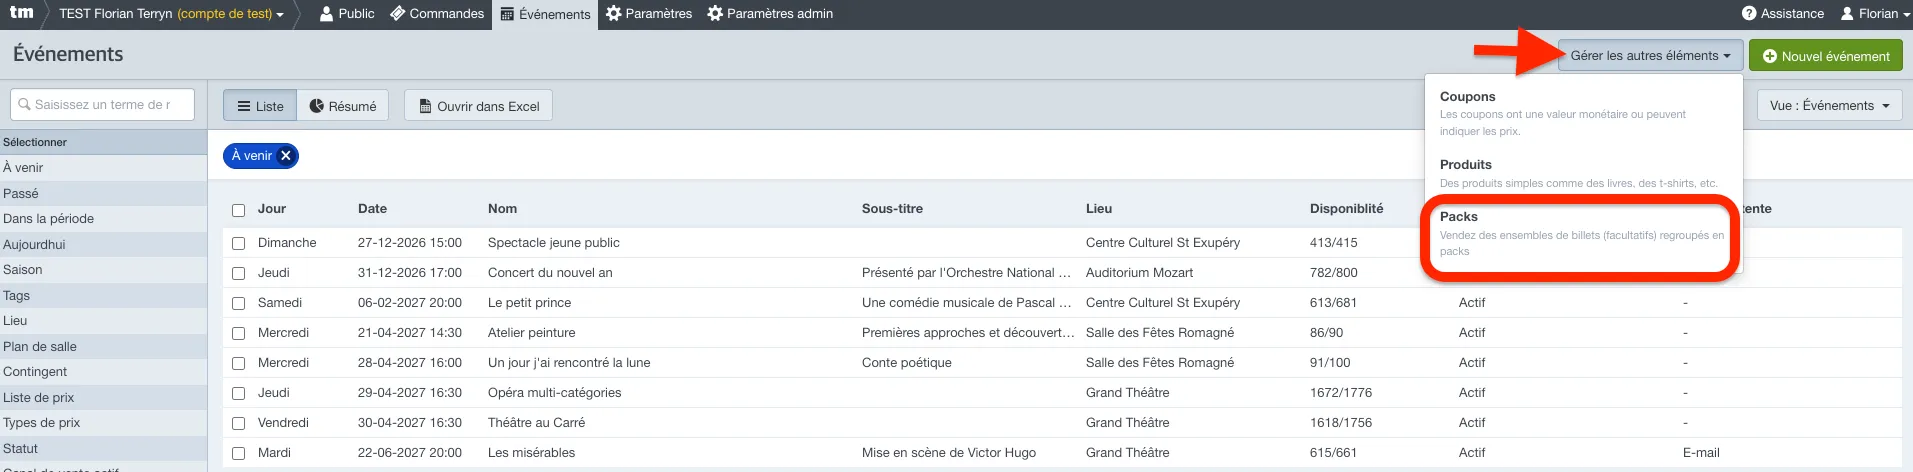Check the Théâtre au Carré row checkbox
The height and width of the screenshot is (472, 1913).
[x=238, y=423]
